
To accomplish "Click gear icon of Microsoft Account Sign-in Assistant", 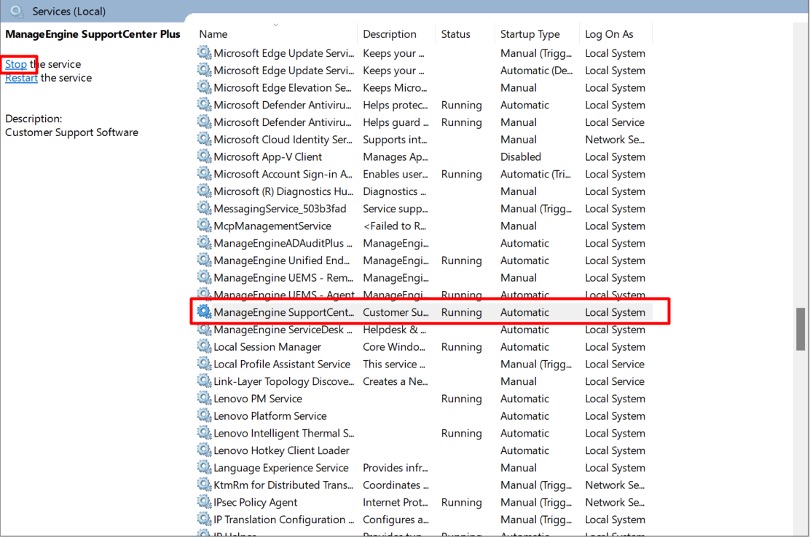I will coord(204,174).
